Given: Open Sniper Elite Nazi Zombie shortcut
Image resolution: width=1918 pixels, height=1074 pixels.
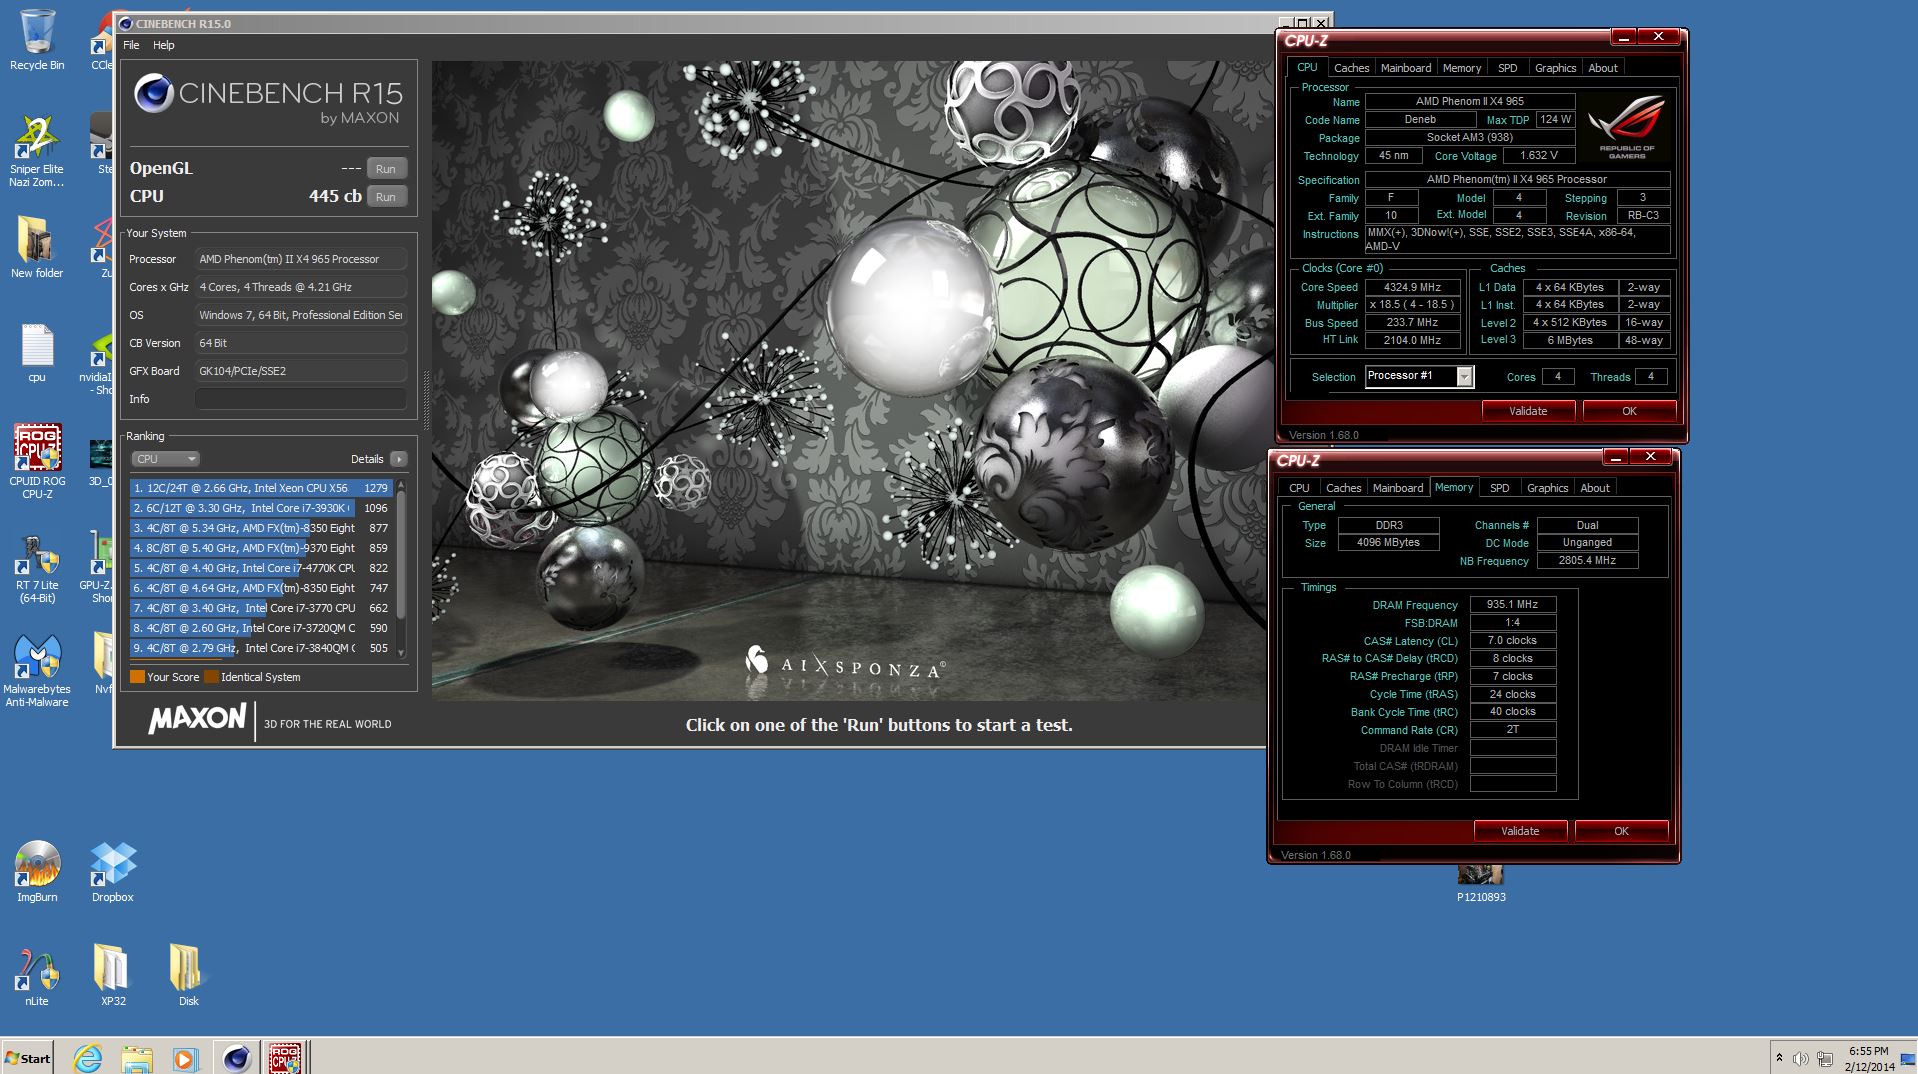Looking at the screenshot, I should (x=37, y=150).
